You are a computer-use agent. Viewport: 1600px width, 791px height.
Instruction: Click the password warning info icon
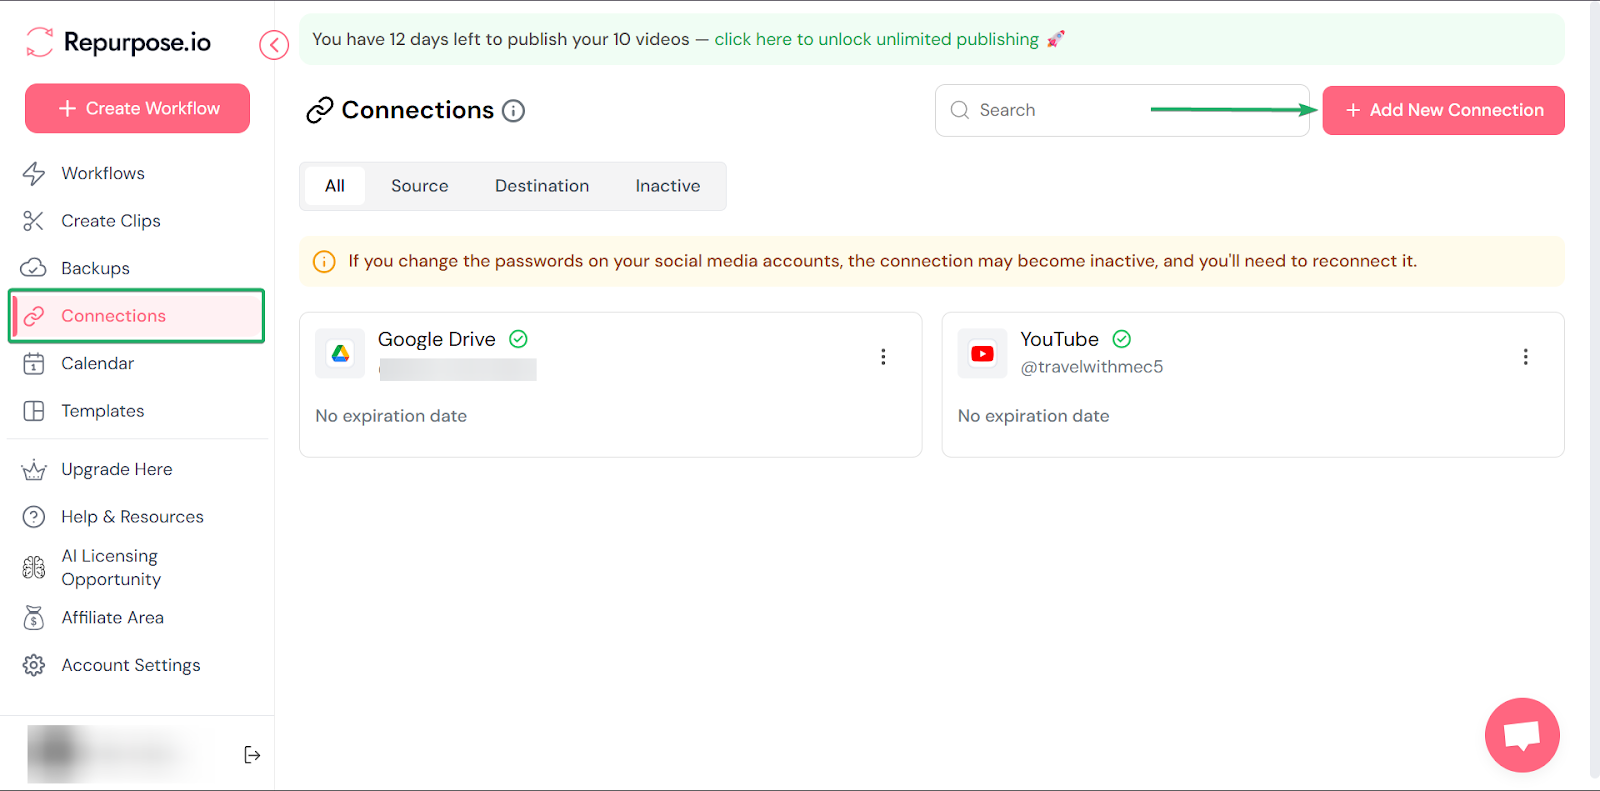pyautogui.click(x=324, y=262)
